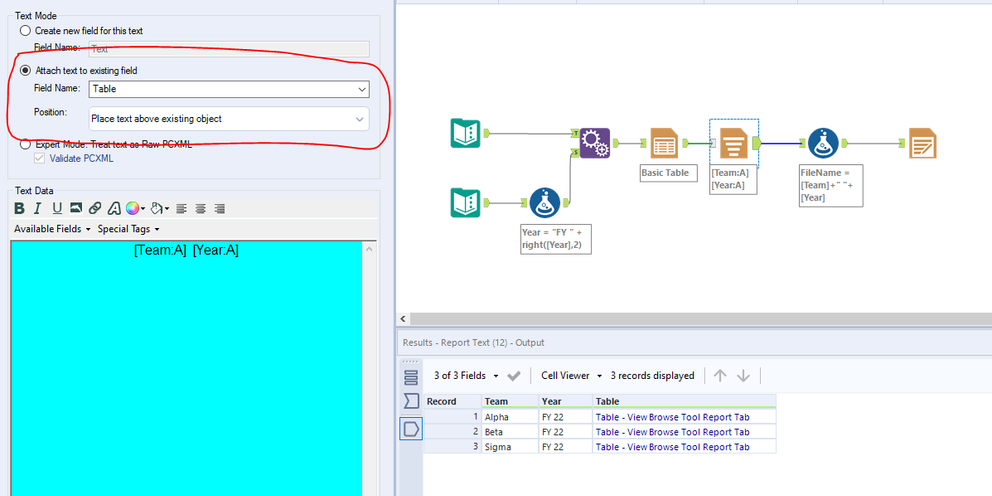Screen dimensions: 992x496
Task: Open the text color picker
Action: [x=135, y=208]
